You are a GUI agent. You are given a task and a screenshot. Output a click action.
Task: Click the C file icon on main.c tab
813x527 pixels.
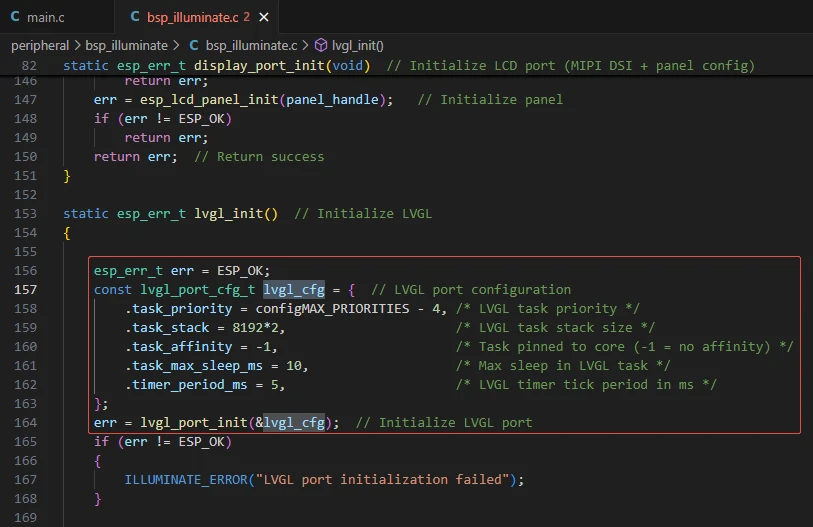[15, 15]
